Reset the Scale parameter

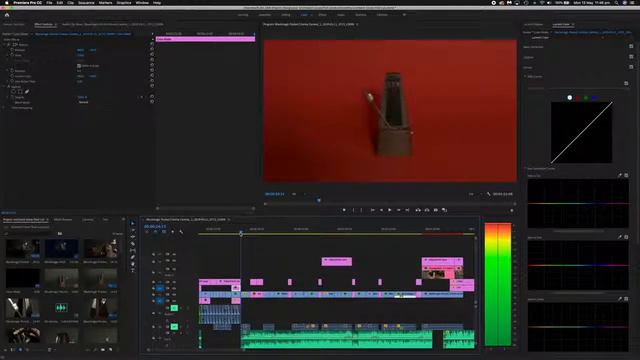(152, 55)
